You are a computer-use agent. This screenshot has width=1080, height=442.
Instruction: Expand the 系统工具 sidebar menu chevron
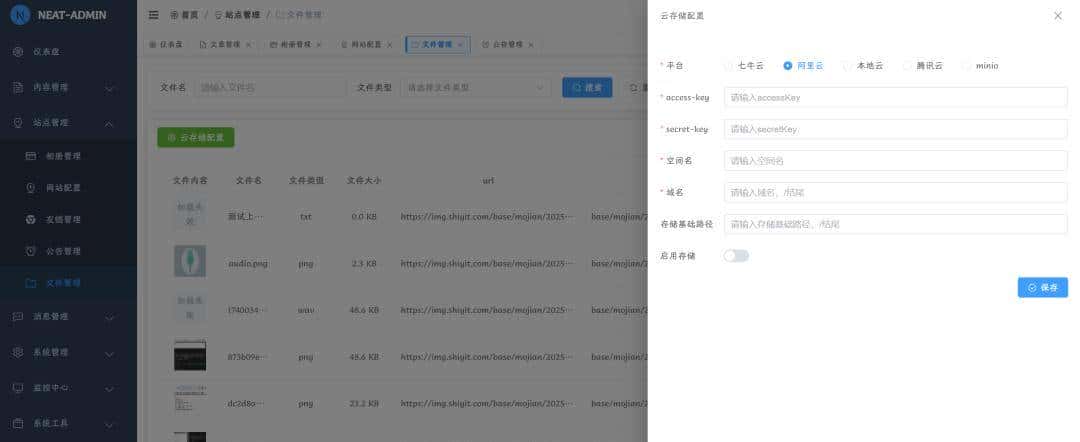(x=110, y=424)
